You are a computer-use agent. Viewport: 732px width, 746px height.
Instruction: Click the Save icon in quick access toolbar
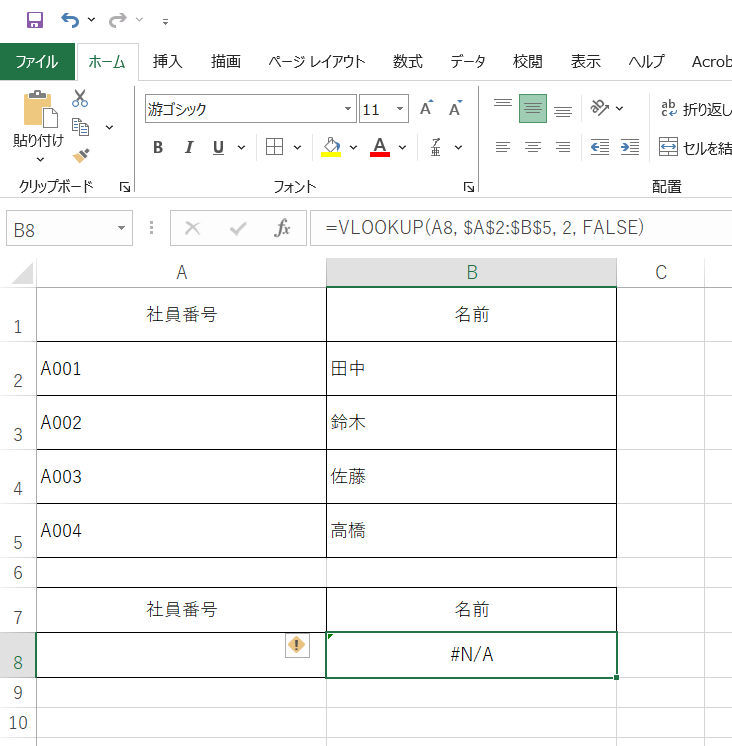[34, 20]
